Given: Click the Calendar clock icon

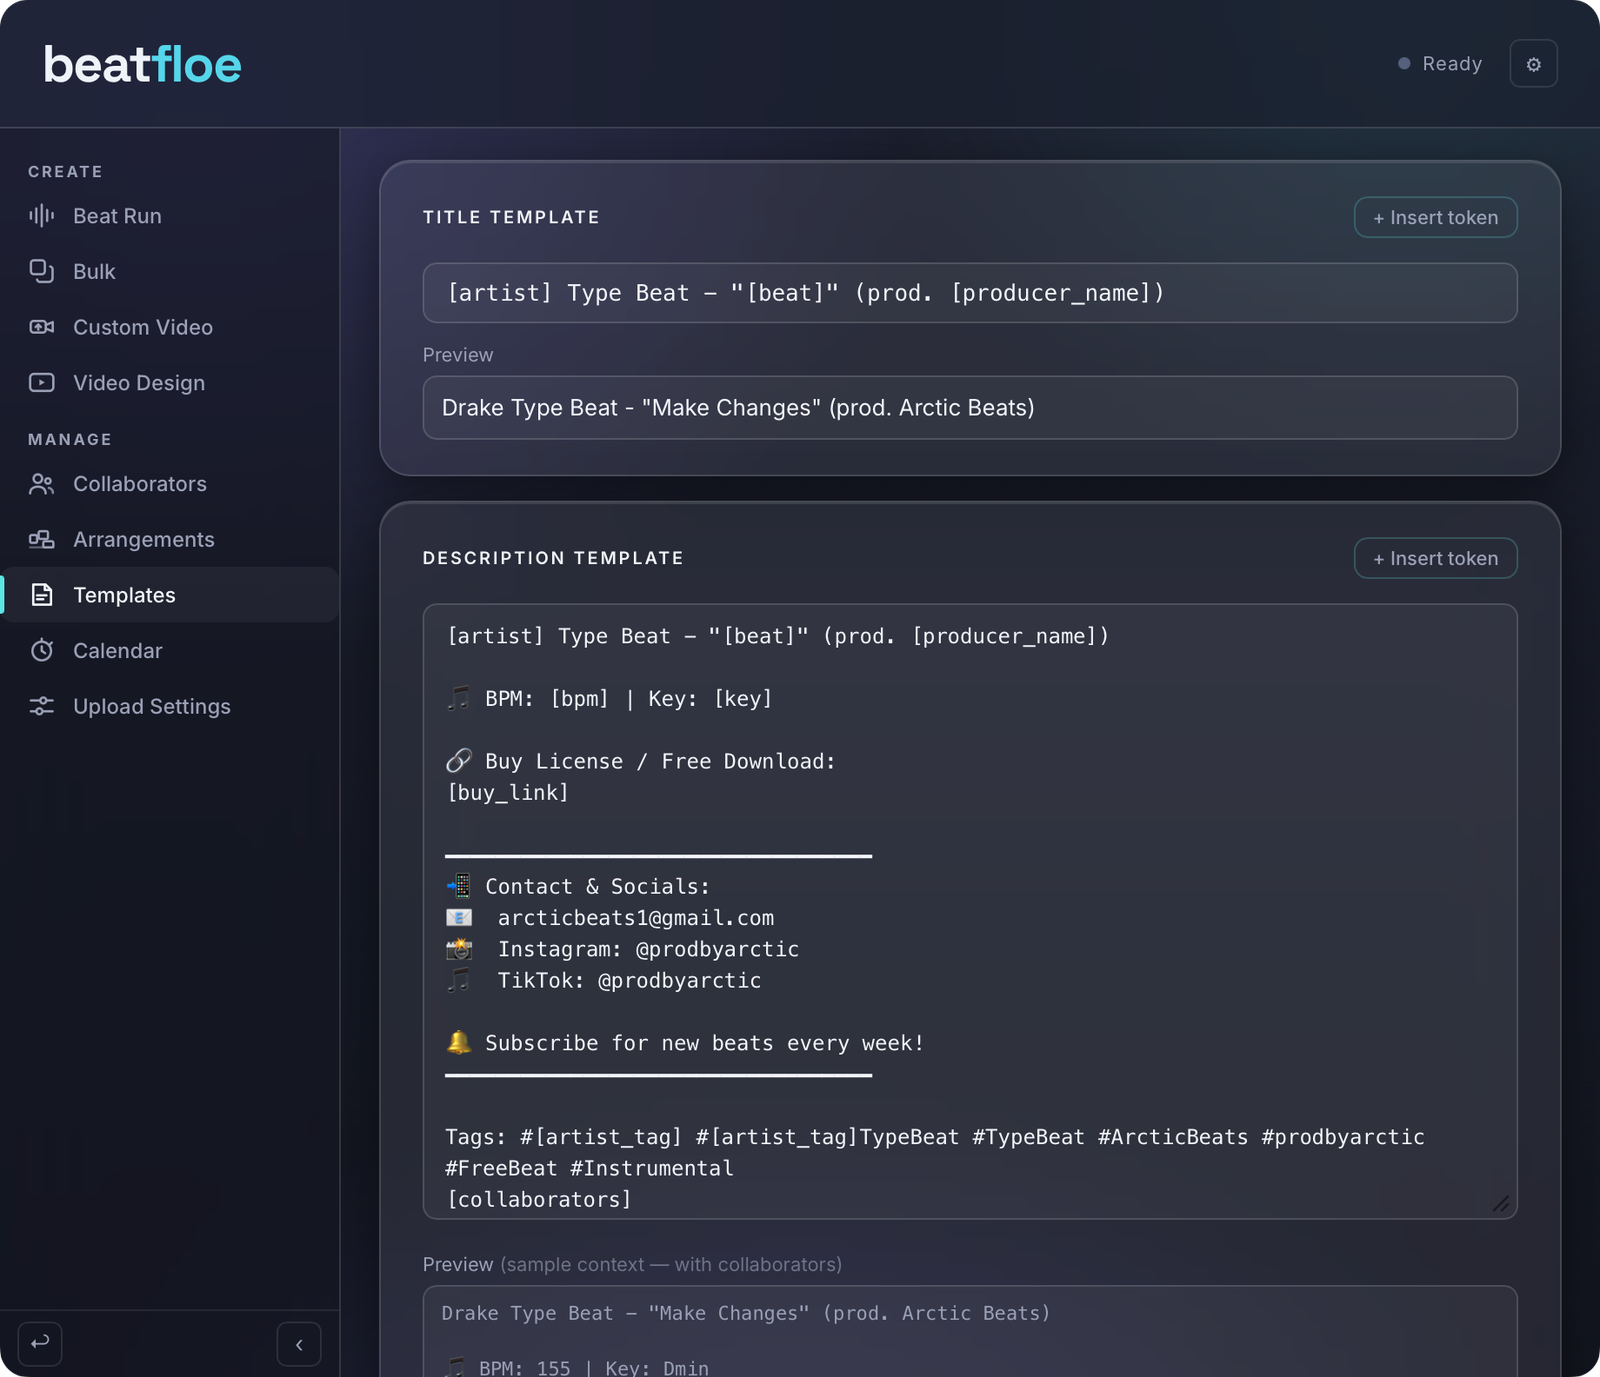Looking at the screenshot, I should (41, 651).
